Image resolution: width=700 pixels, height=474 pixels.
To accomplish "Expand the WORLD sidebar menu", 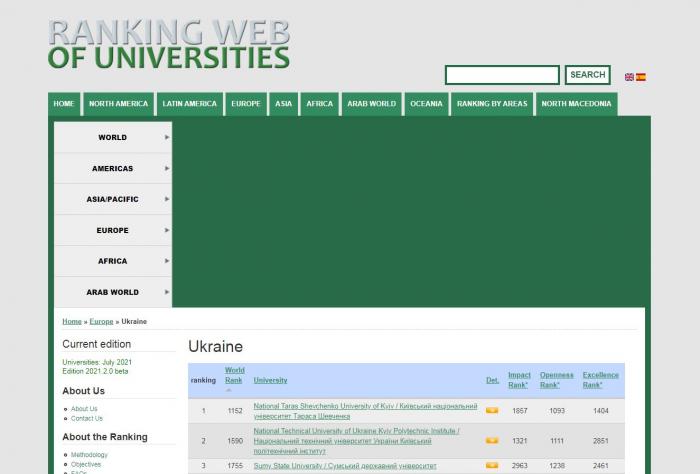I will tap(113, 137).
